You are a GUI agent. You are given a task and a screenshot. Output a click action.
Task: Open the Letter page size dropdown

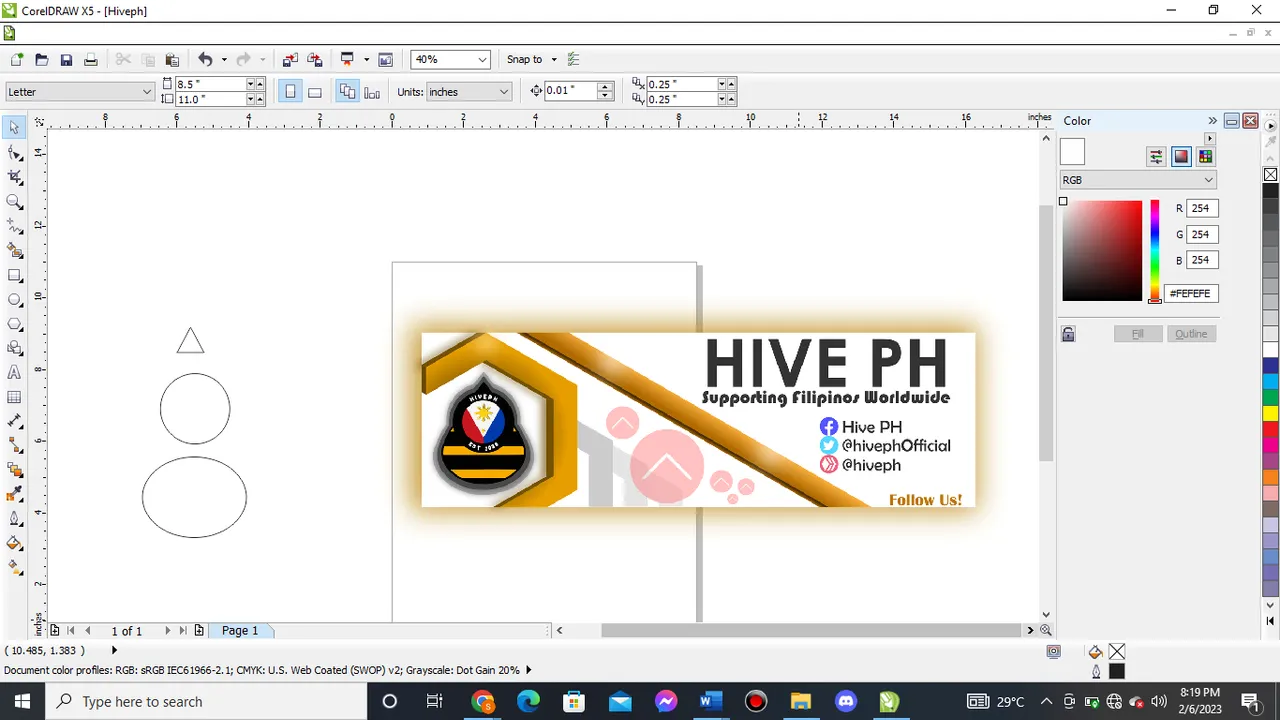pos(147,92)
